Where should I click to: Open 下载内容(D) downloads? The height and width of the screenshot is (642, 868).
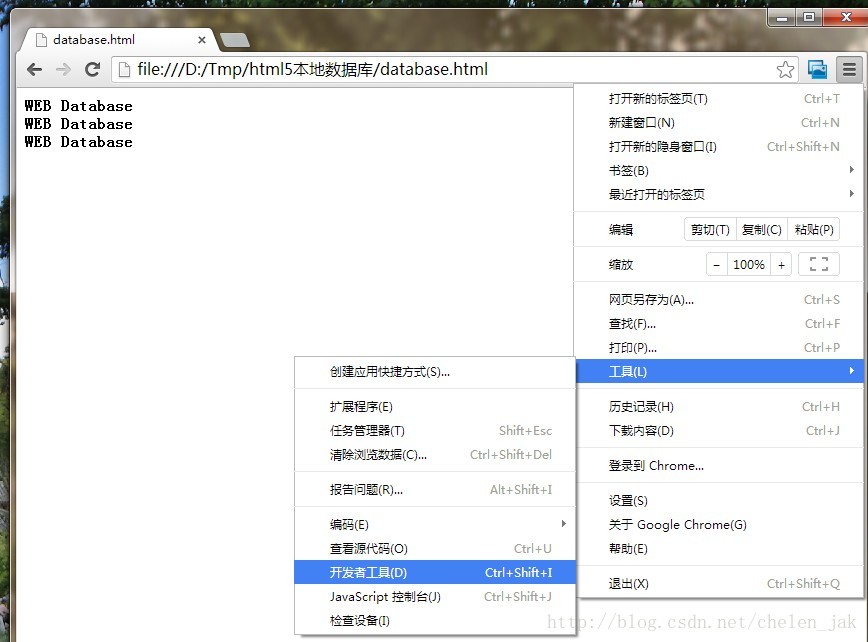719,431
